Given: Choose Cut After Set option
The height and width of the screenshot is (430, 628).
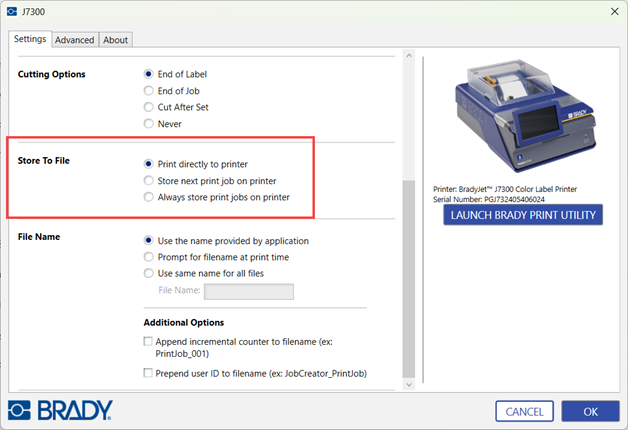Looking at the screenshot, I should tap(149, 107).
